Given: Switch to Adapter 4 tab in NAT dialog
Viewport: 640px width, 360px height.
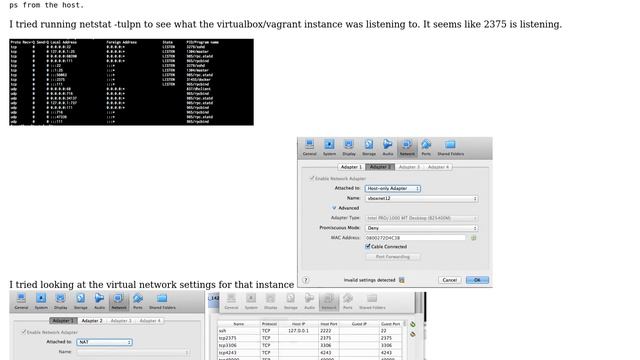Looking at the screenshot, I should (x=150, y=321).
